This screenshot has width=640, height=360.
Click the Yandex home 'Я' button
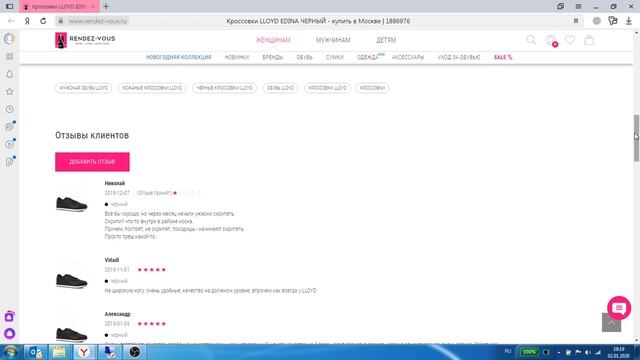27,21
